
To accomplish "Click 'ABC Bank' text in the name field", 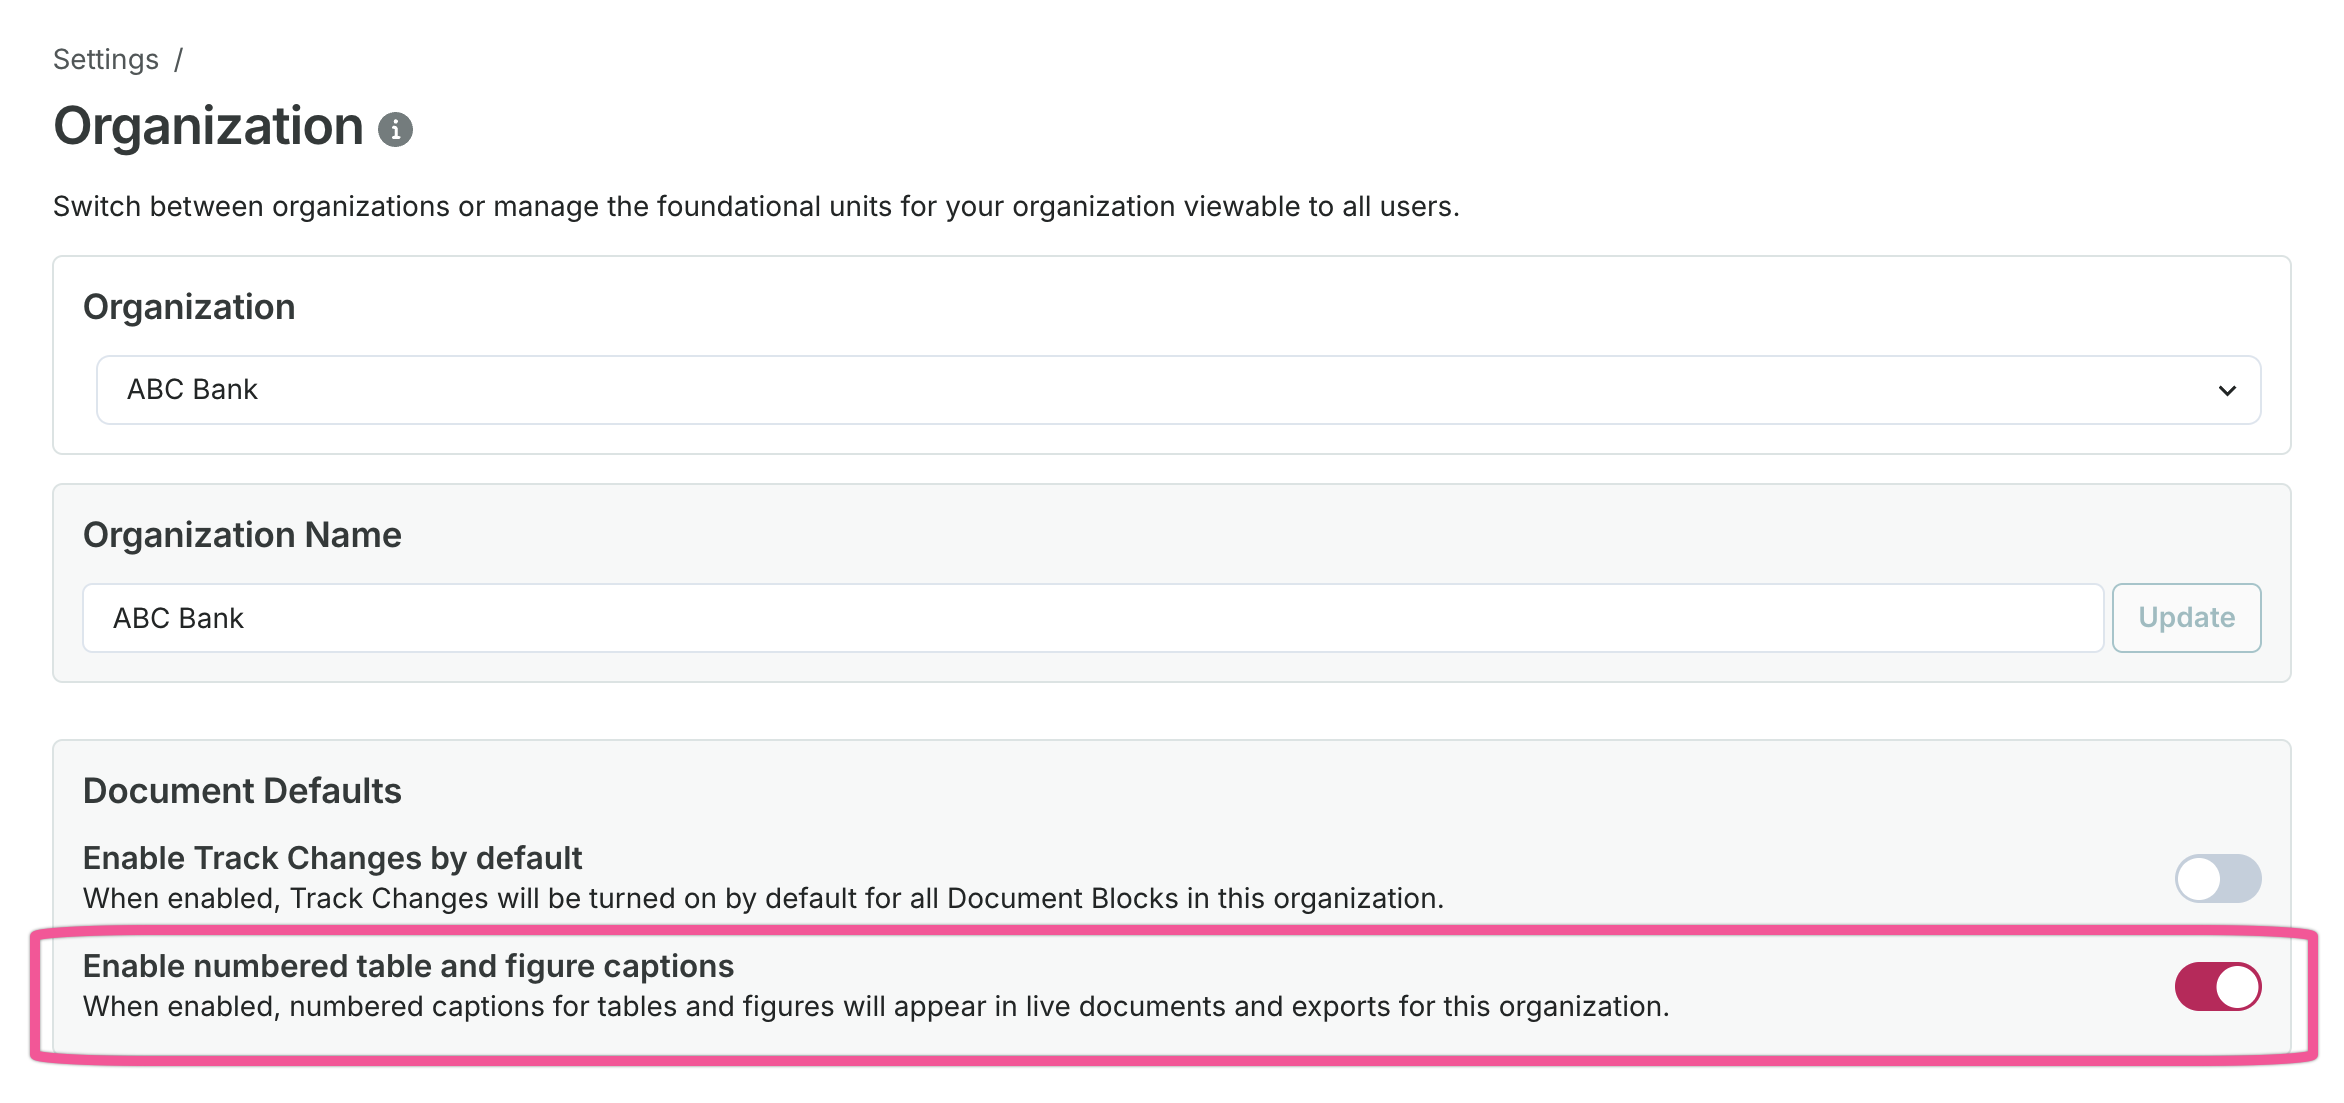I will pyautogui.click(x=178, y=619).
